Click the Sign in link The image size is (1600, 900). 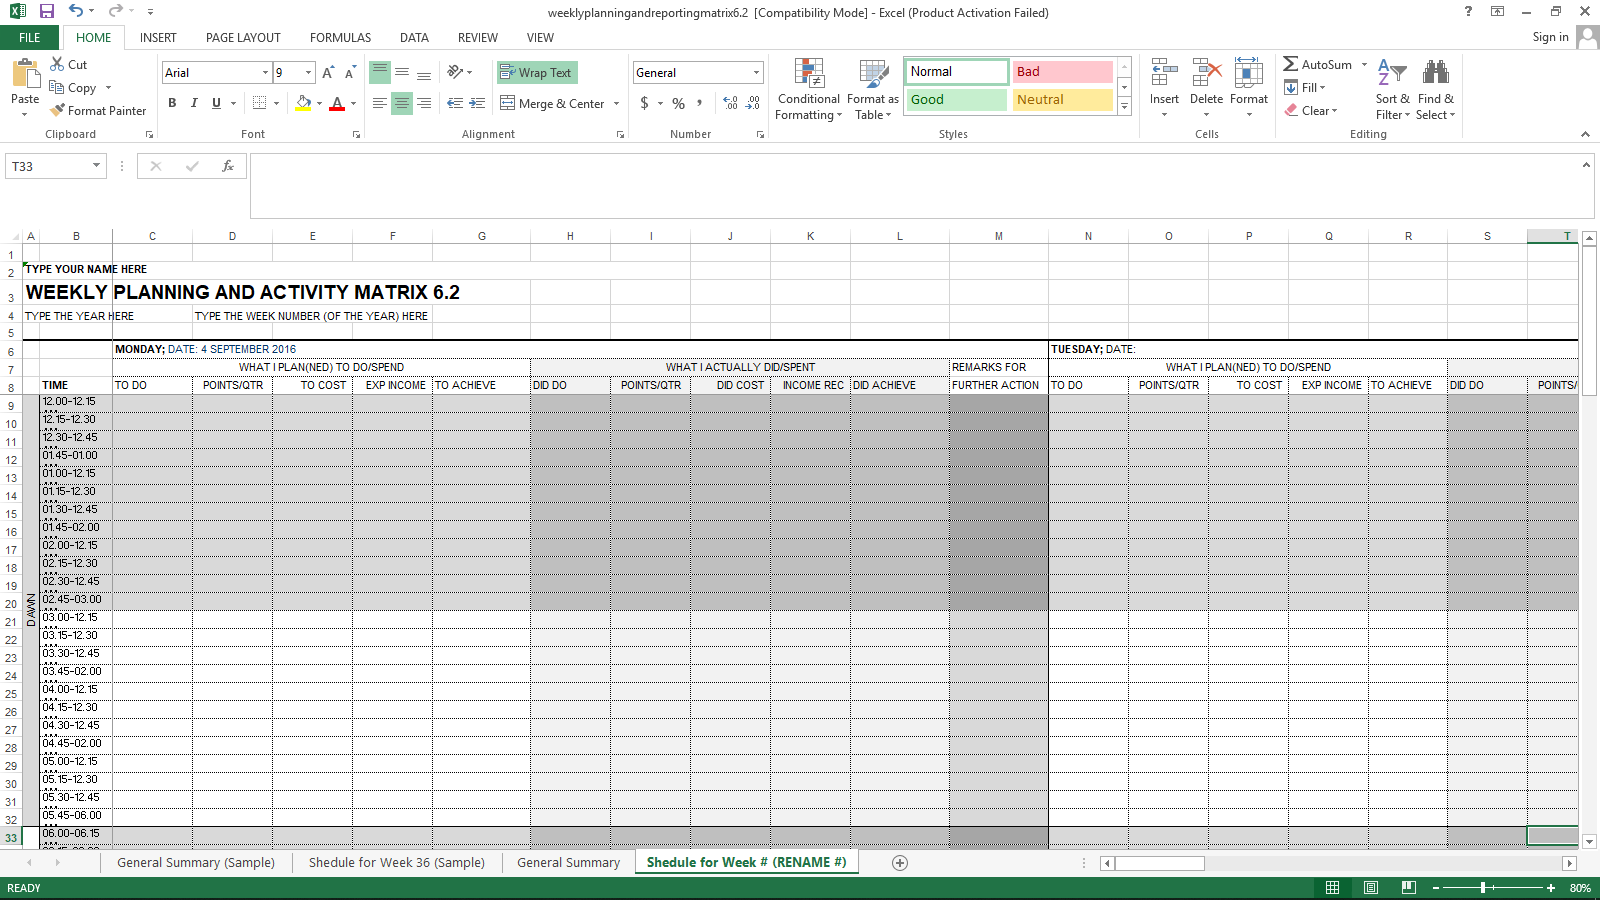coord(1550,37)
